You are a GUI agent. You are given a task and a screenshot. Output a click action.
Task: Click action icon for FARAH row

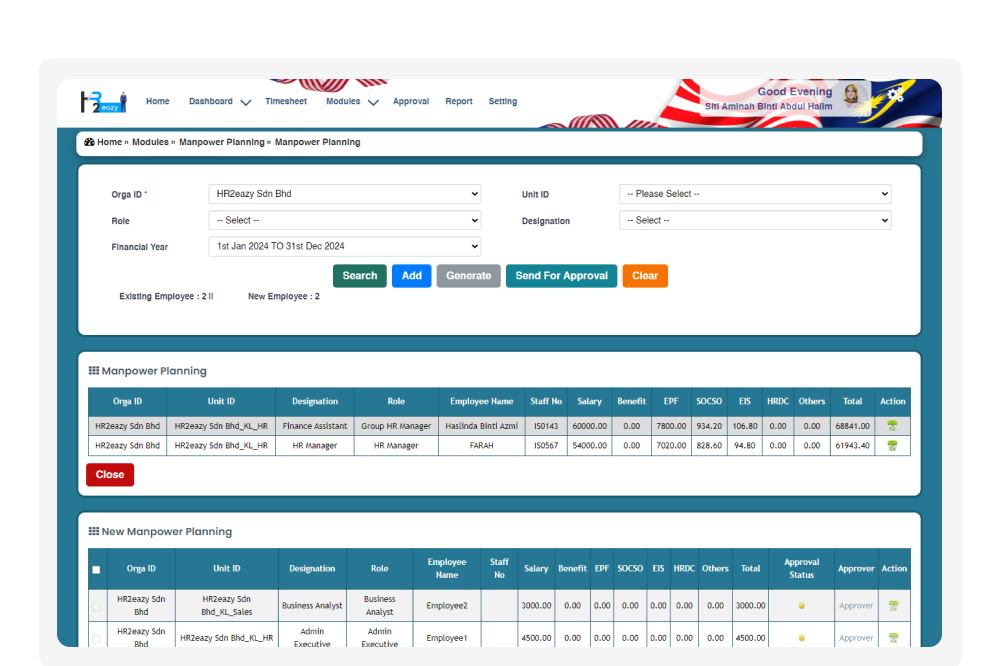pos(892,446)
